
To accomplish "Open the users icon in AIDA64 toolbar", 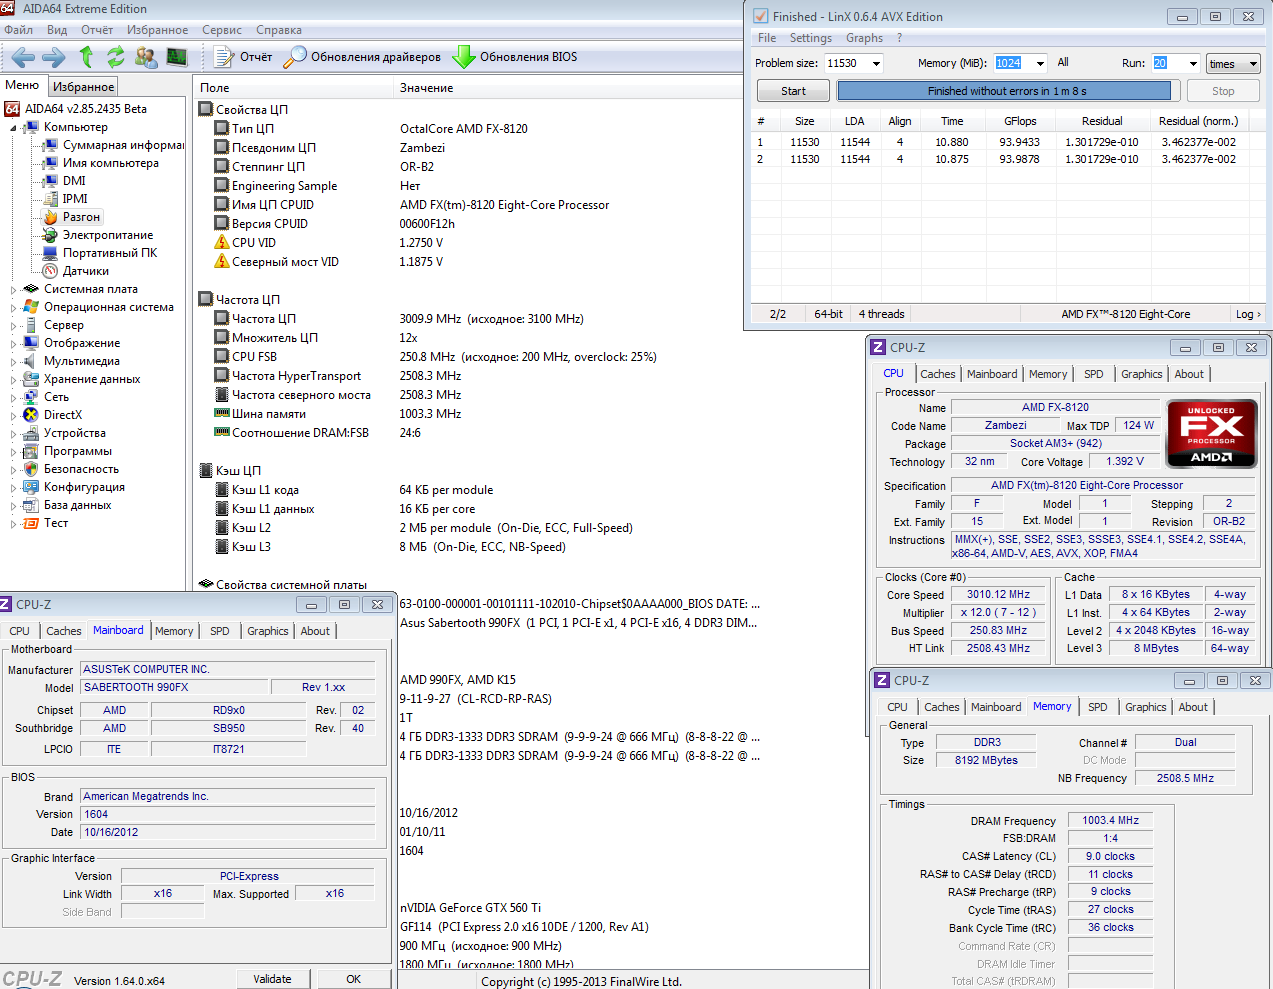I will 146,57.
